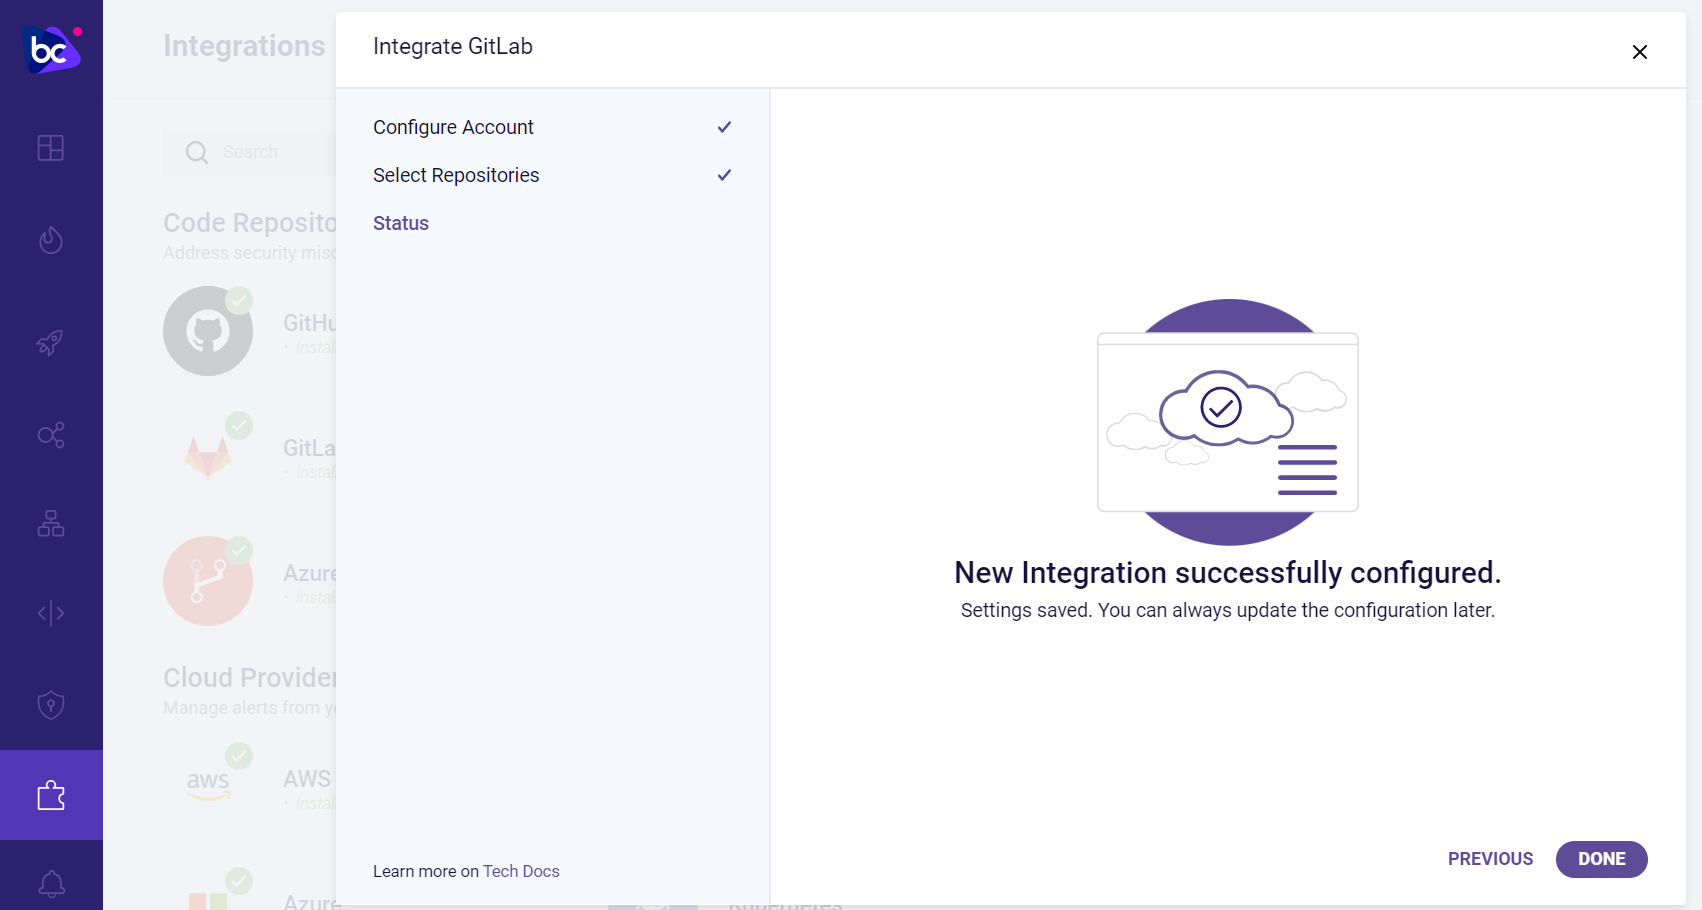Close the Integrate GitLab dialog
This screenshot has width=1702, height=910.
1640,52
